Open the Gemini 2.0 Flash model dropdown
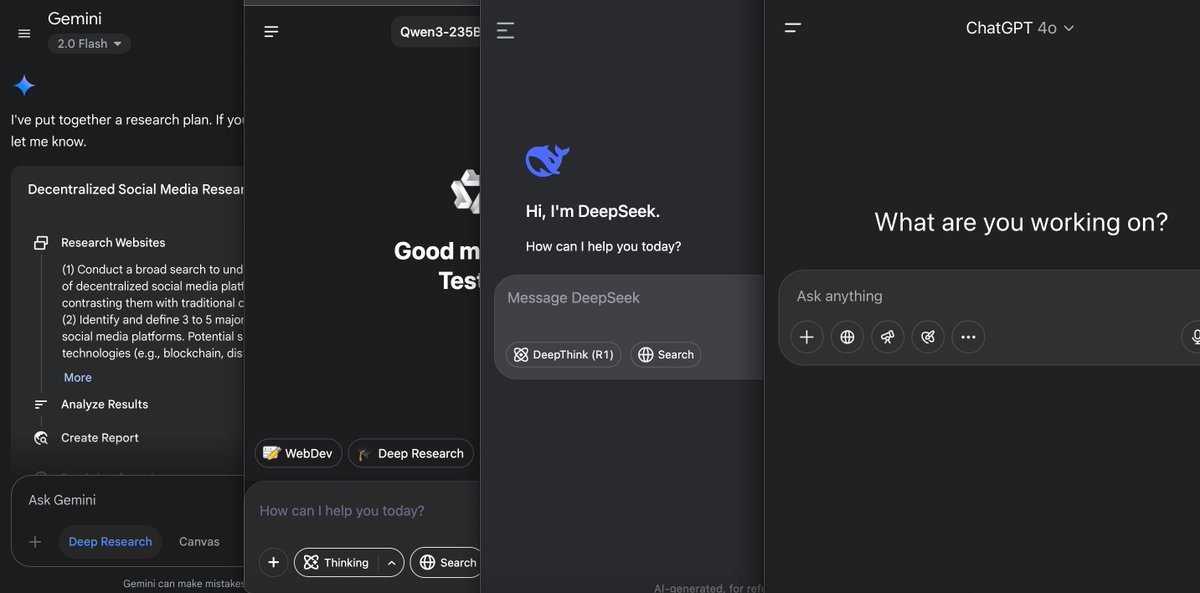 coord(89,44)
